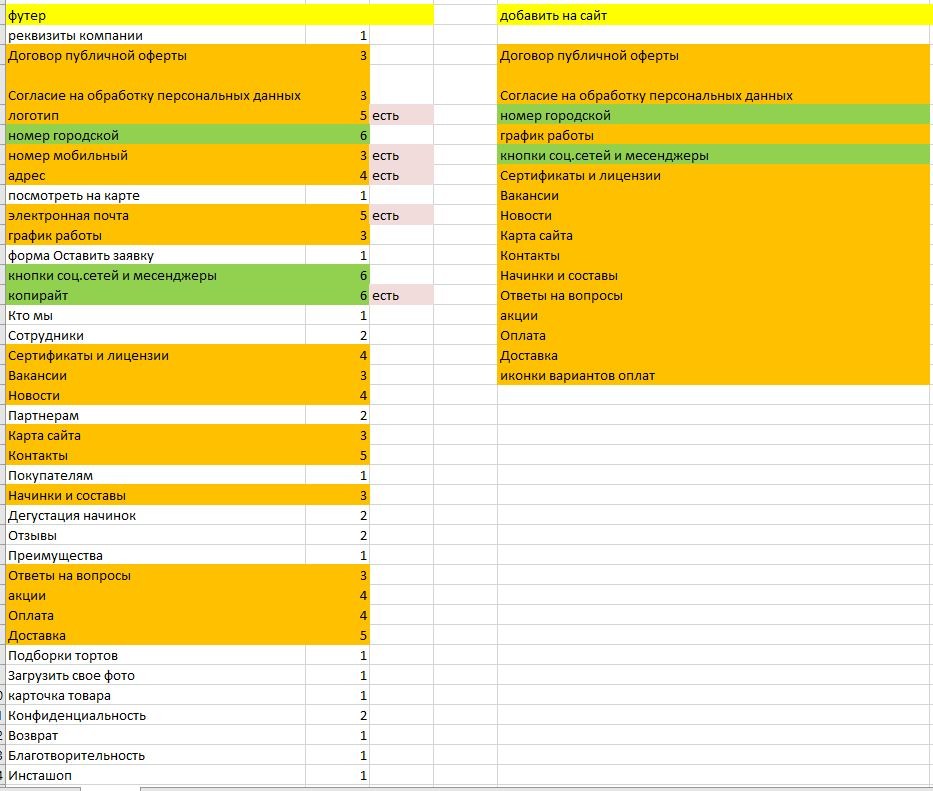Screen dimensions: 933x791
Task: Click the 'добавить на сайт' header cell
Action: click(715, 15)
